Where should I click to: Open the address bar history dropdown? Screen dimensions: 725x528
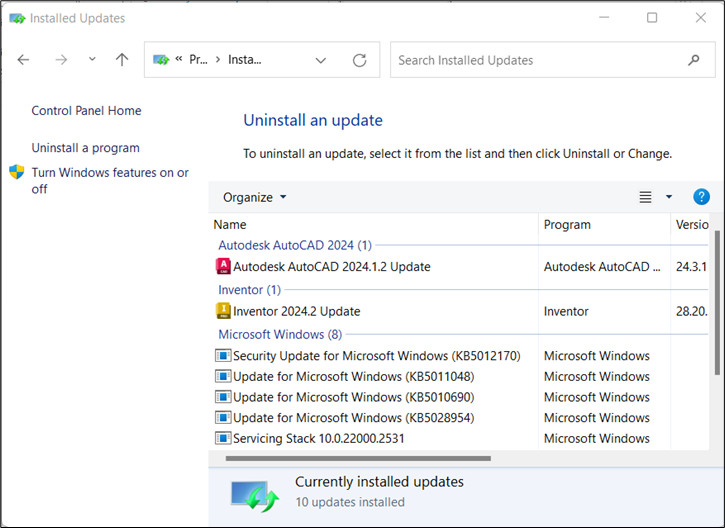(x=321, y=60)
